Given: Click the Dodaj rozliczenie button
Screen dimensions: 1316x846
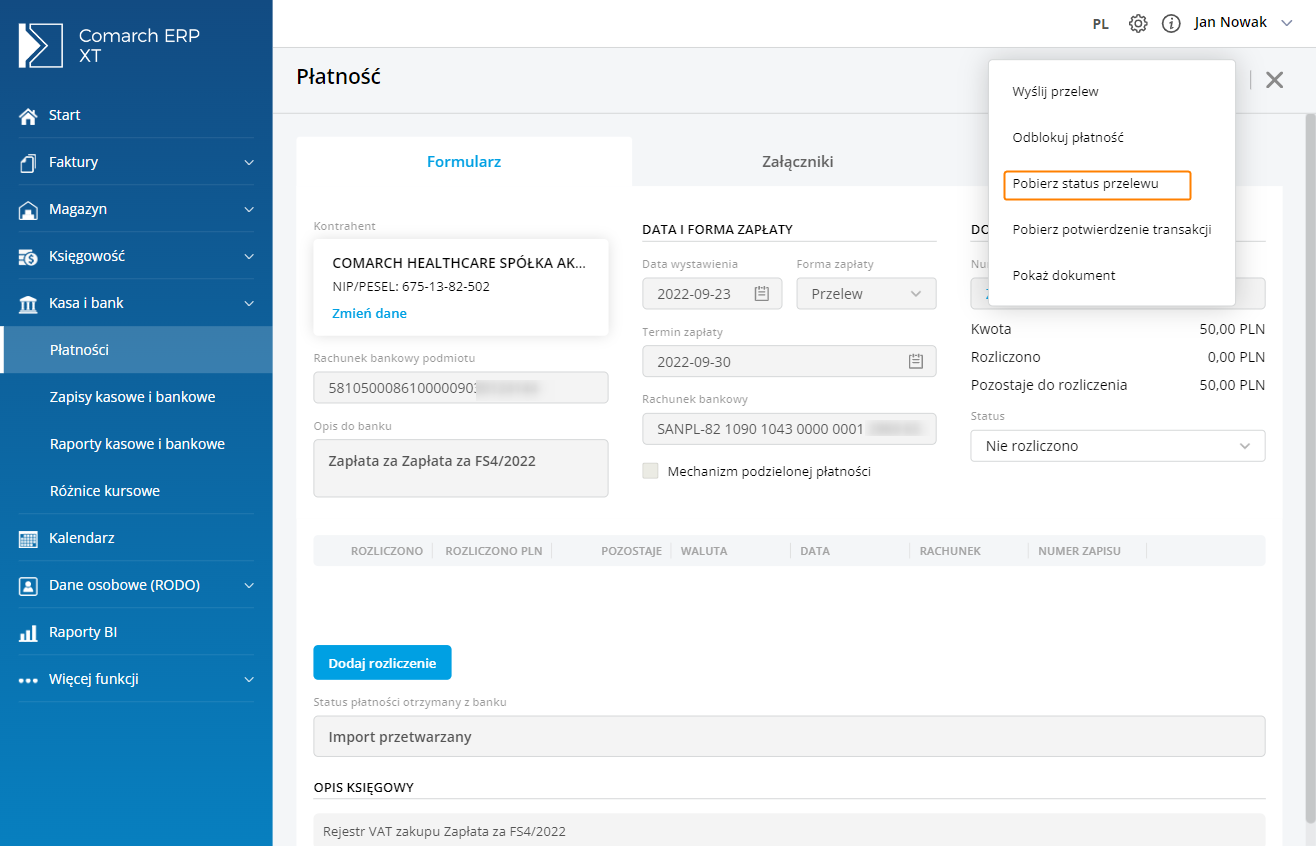Looking at the screenshot, I should tap(382, 663).
